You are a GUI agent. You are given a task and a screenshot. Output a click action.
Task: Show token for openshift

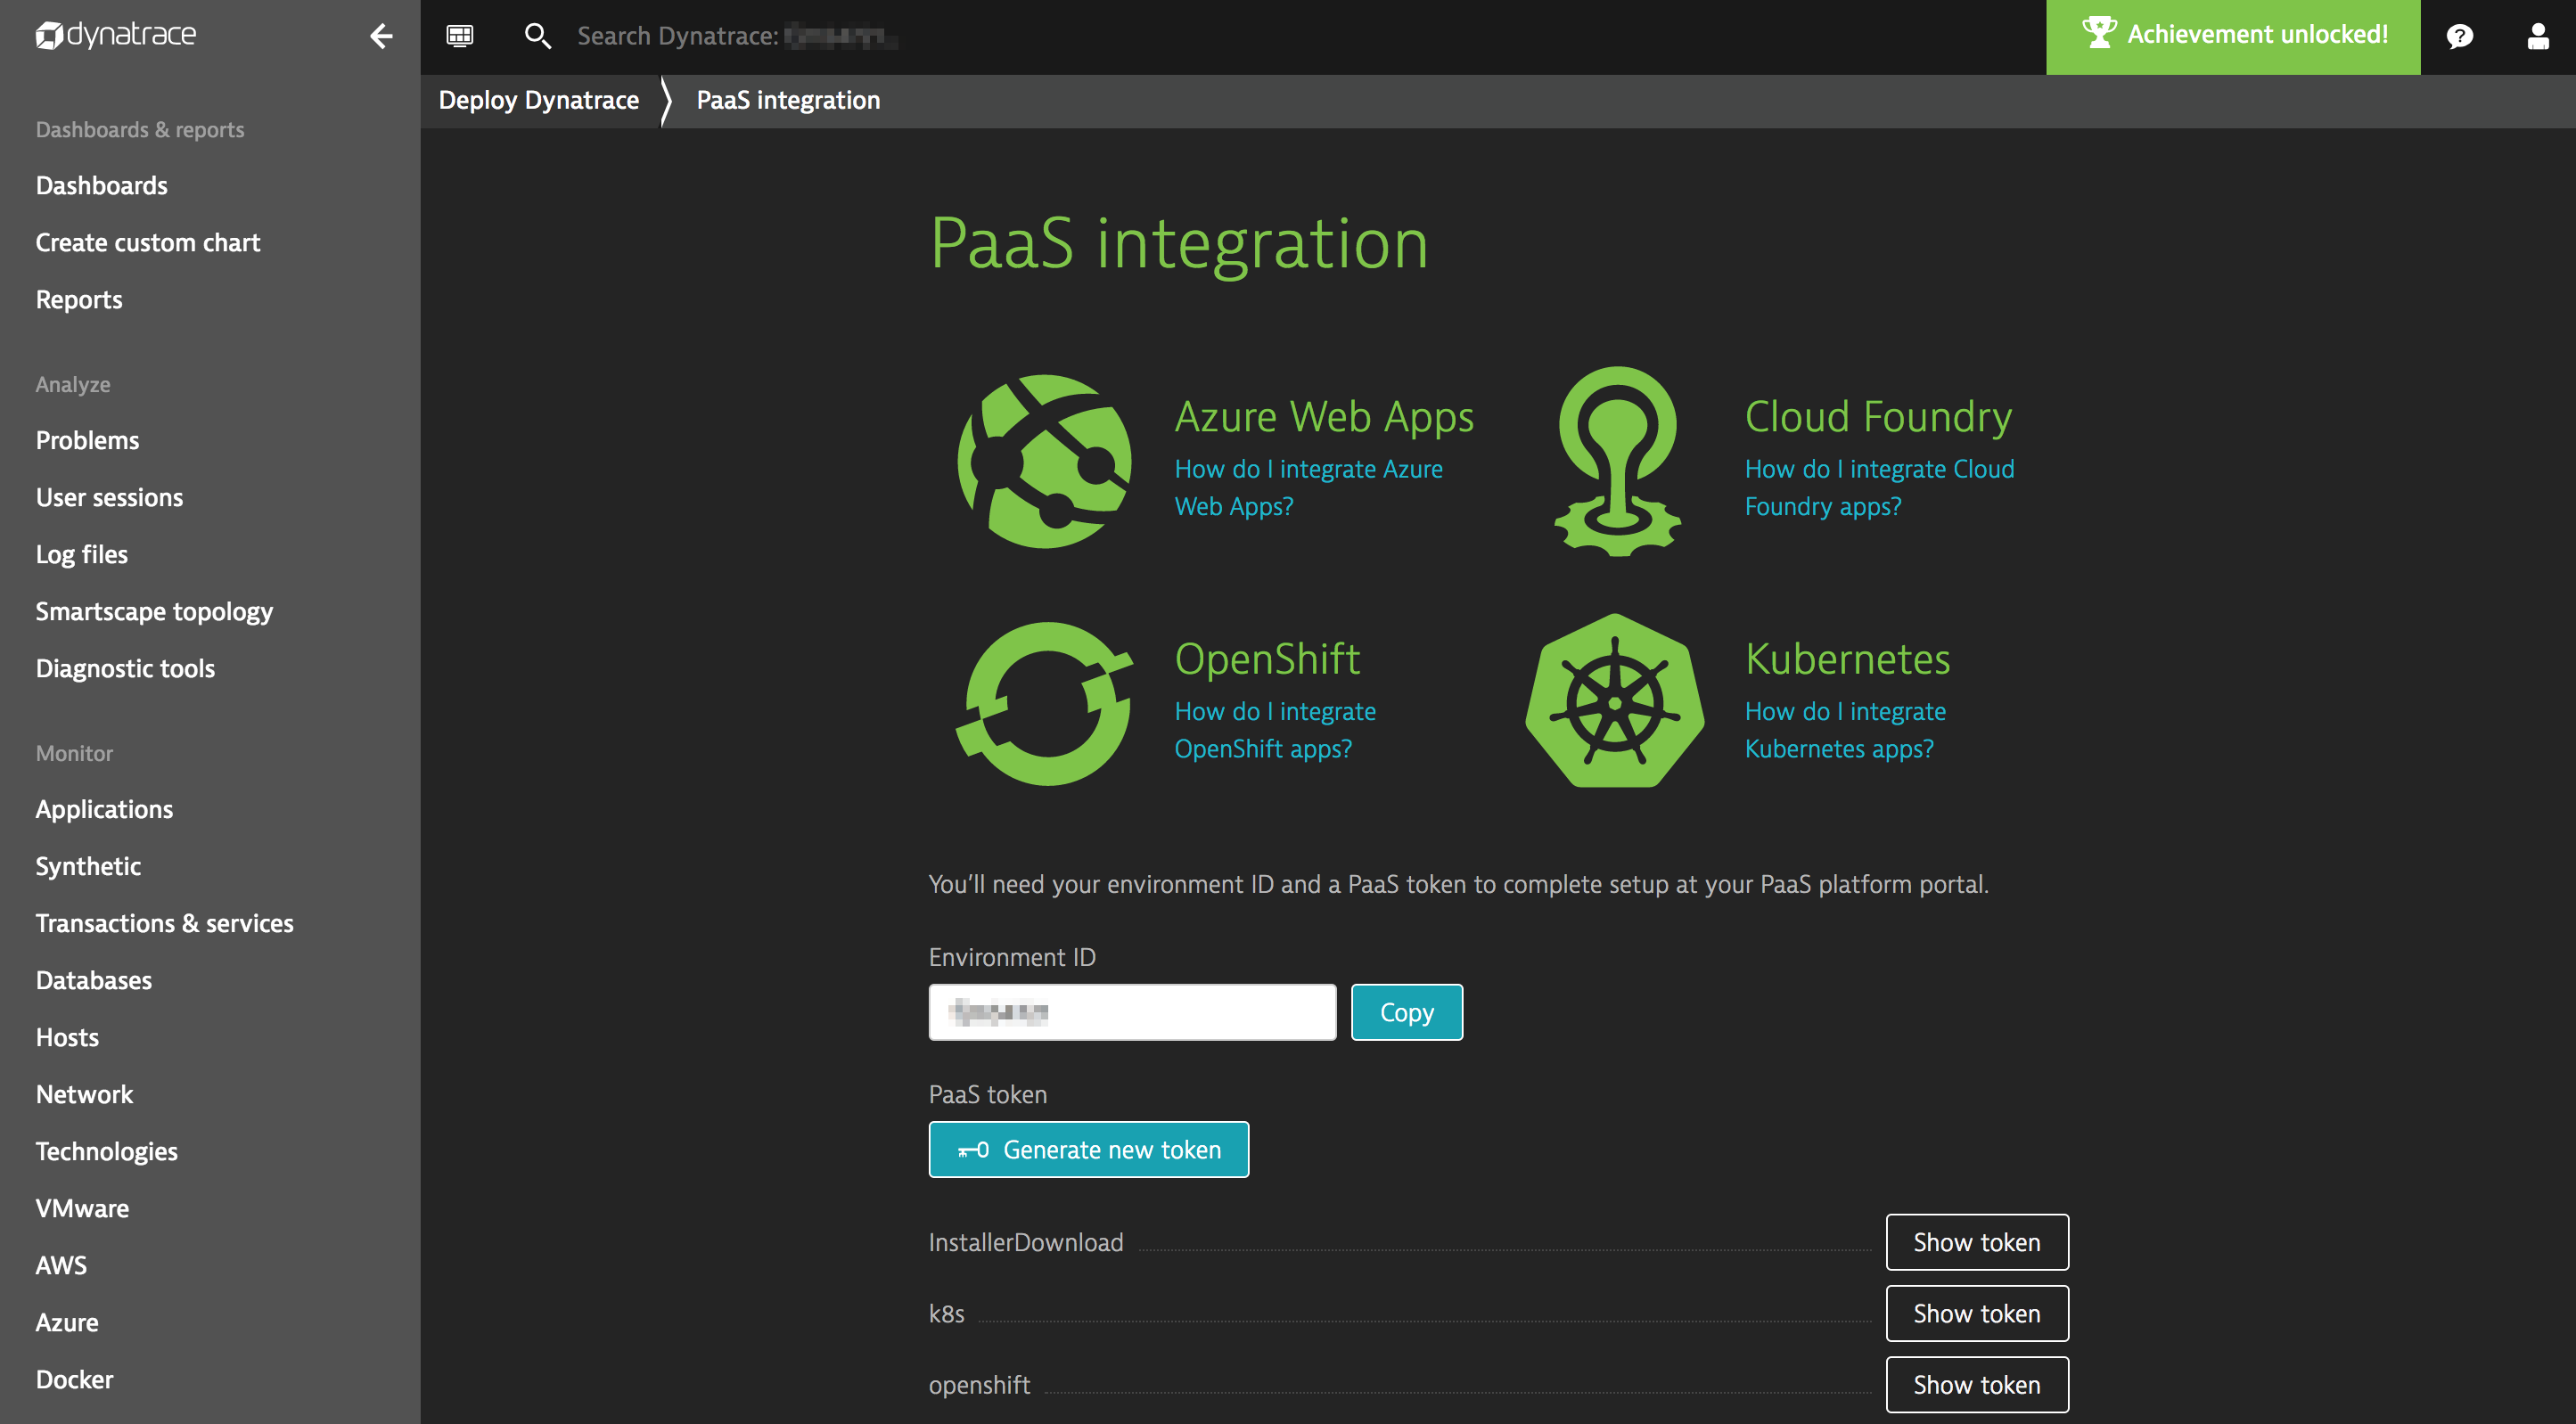tap(1976, 1384)
